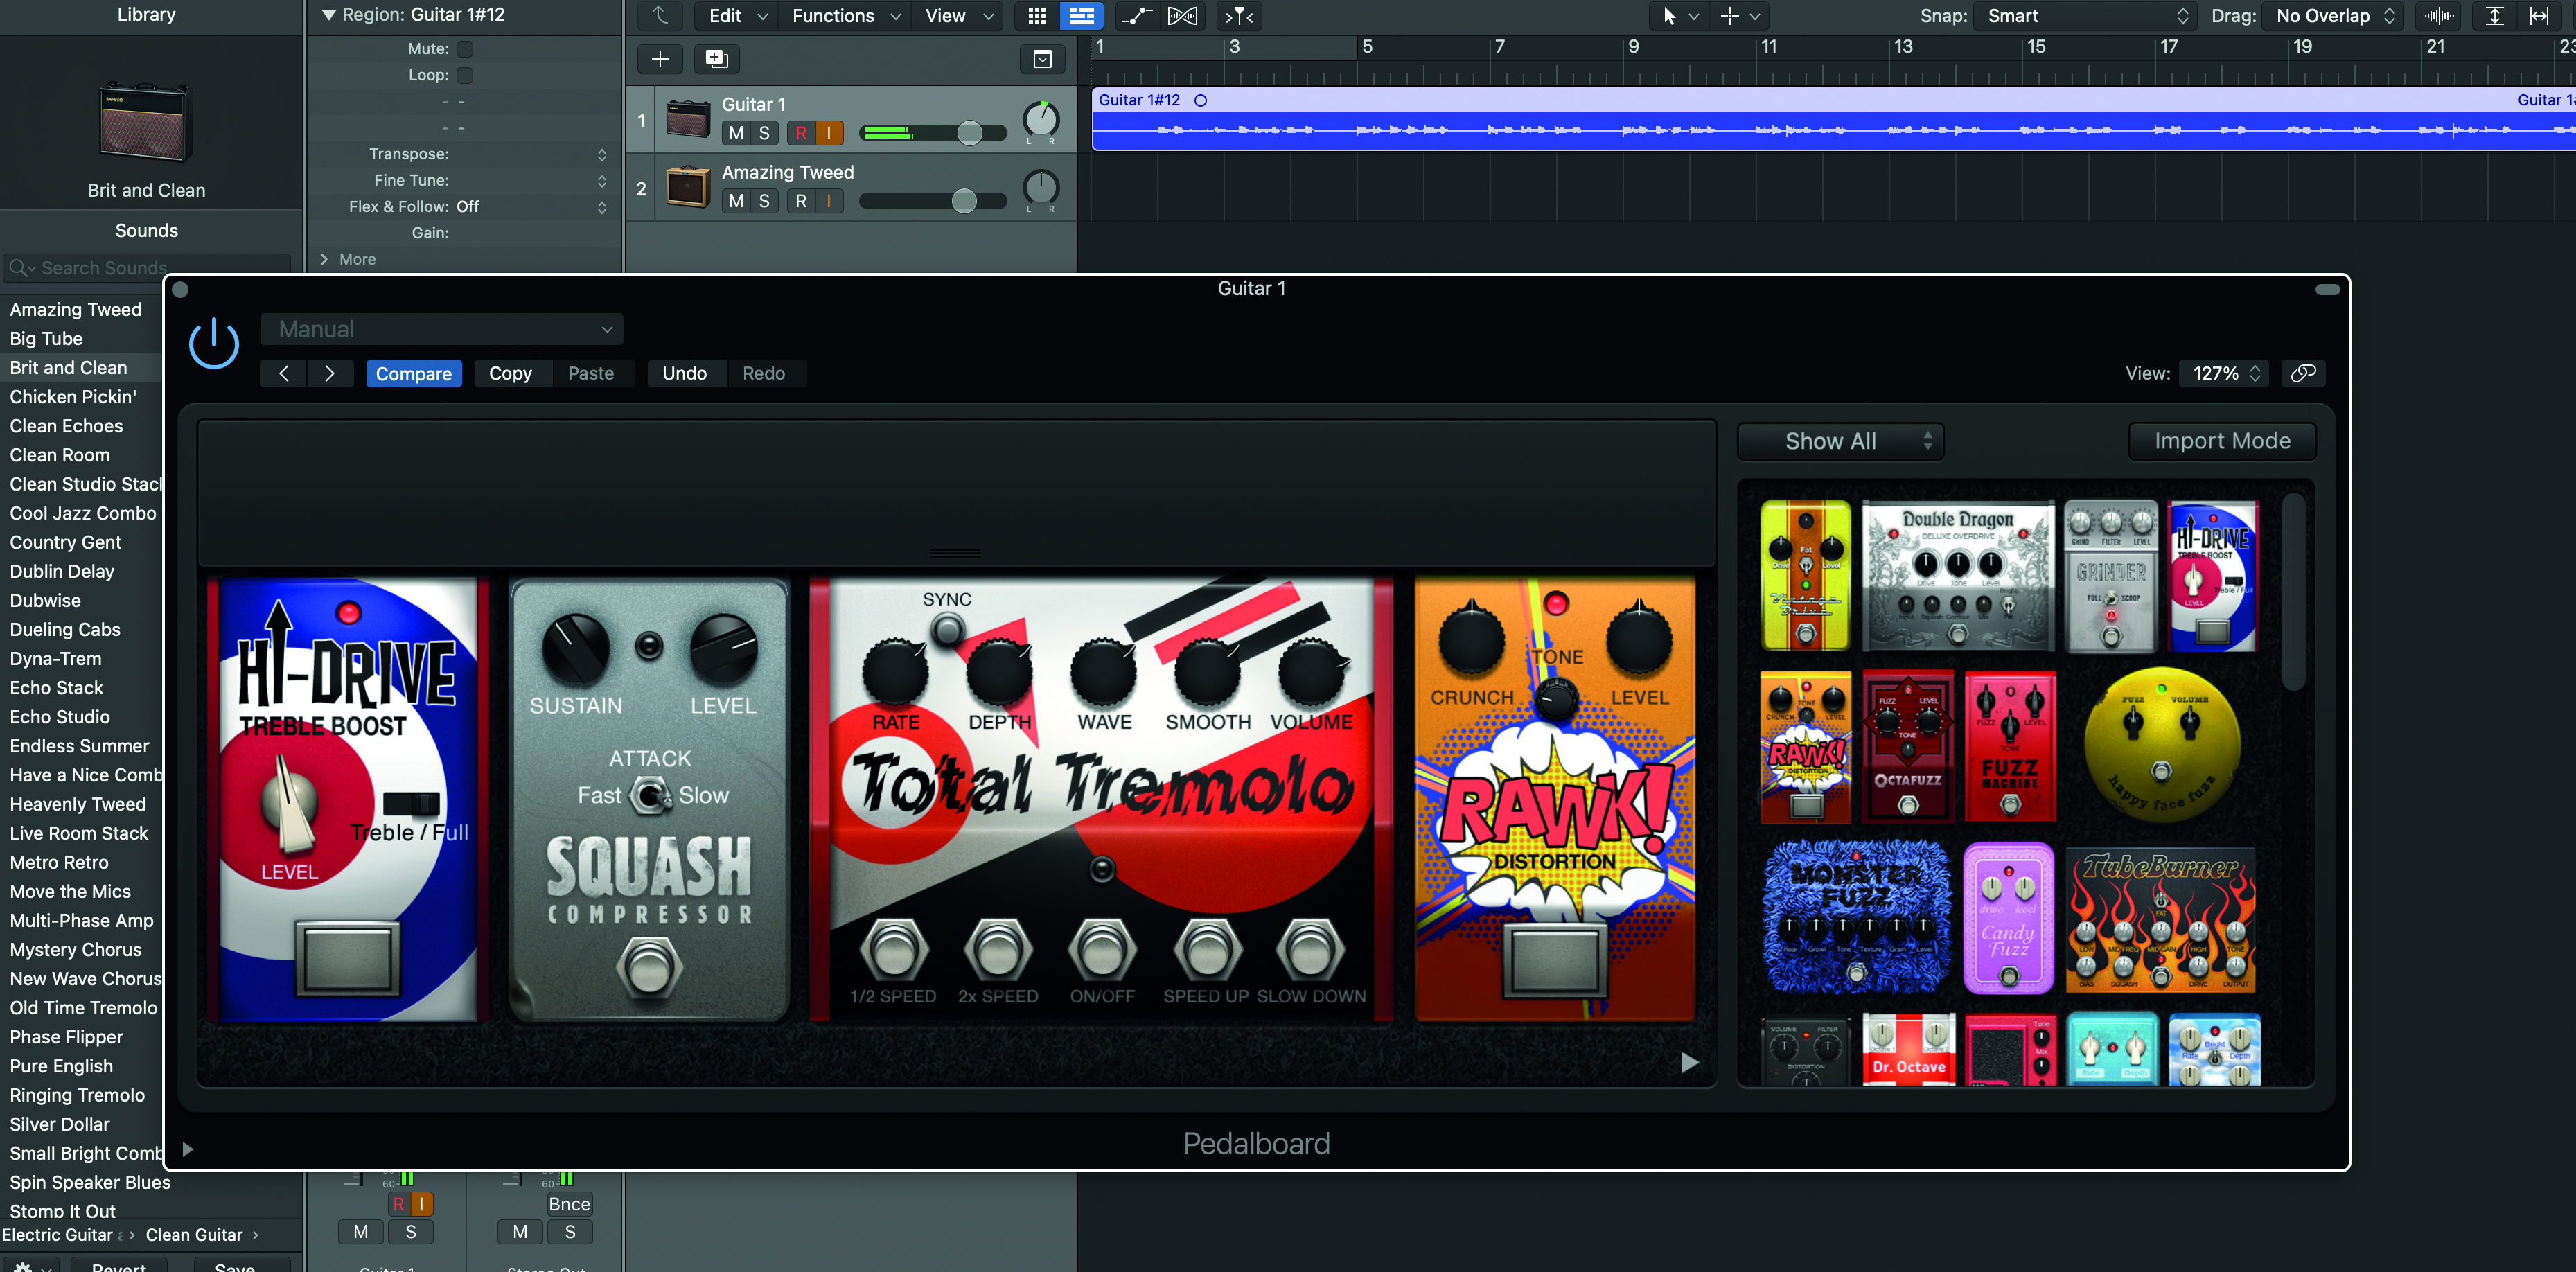Screen dimensions: 2576x1272
Task: Click the flex bowtie icon in toolbar
Action: click(x=1182, y=16)
